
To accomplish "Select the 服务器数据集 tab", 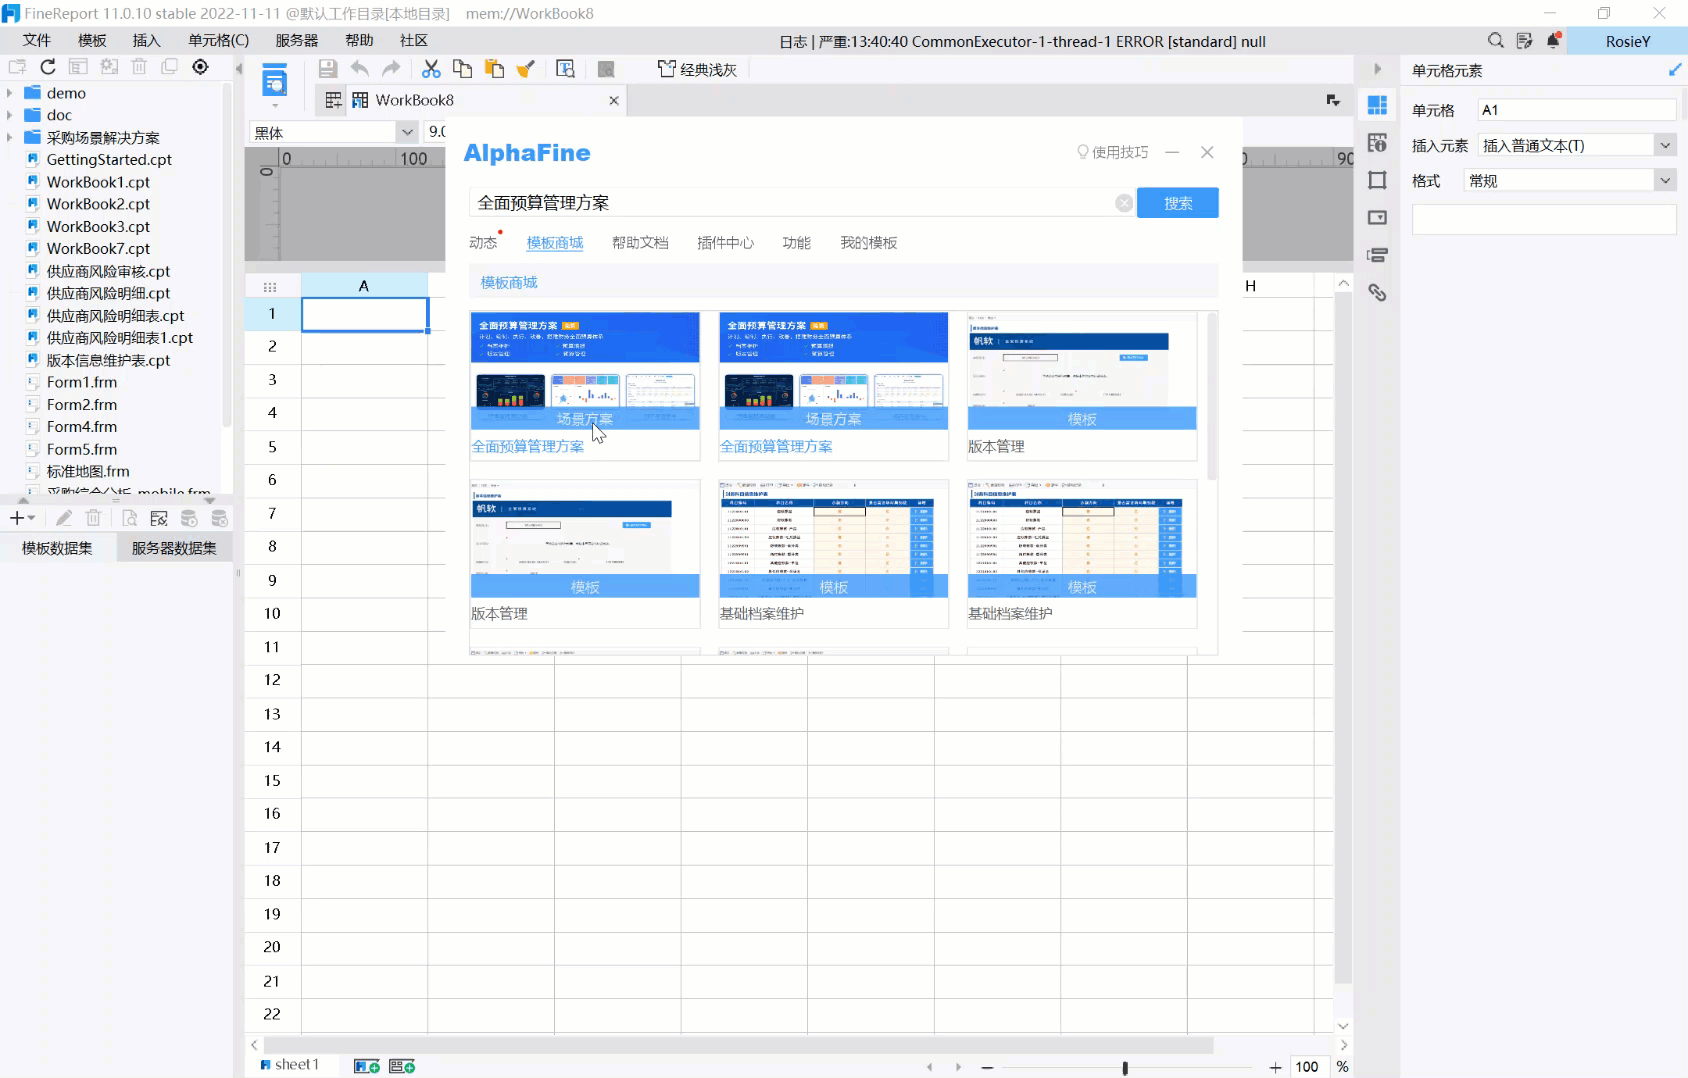I will click(x=174, y=548).
